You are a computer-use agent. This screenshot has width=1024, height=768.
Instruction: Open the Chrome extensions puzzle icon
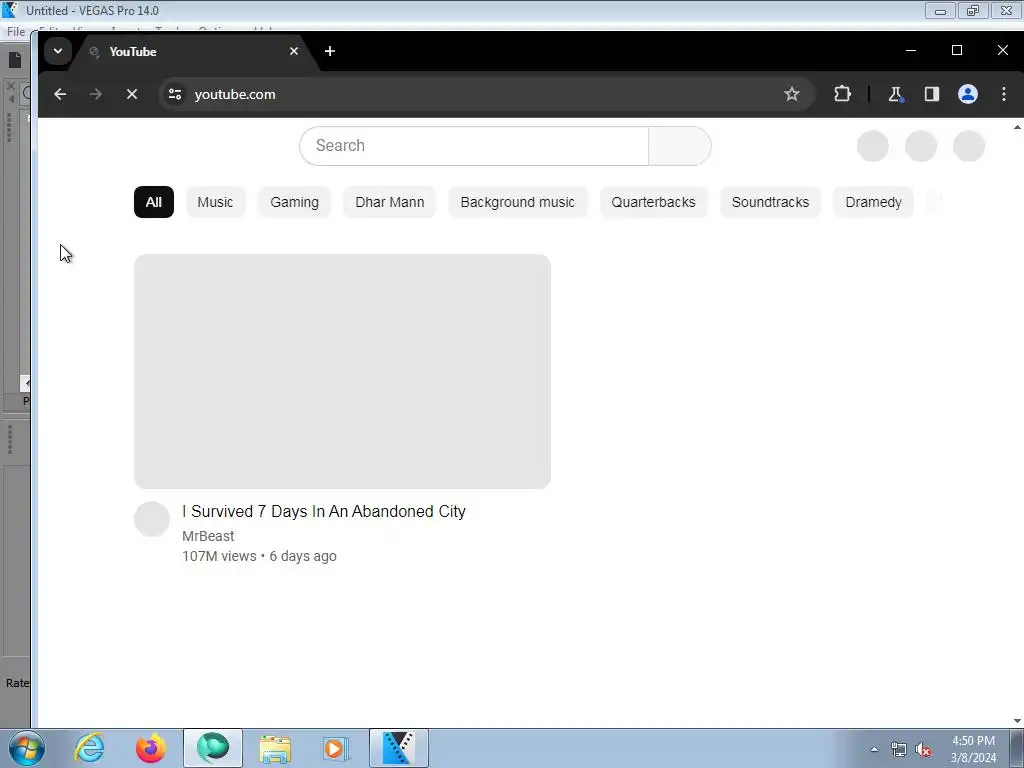click(x=842, y=94)
